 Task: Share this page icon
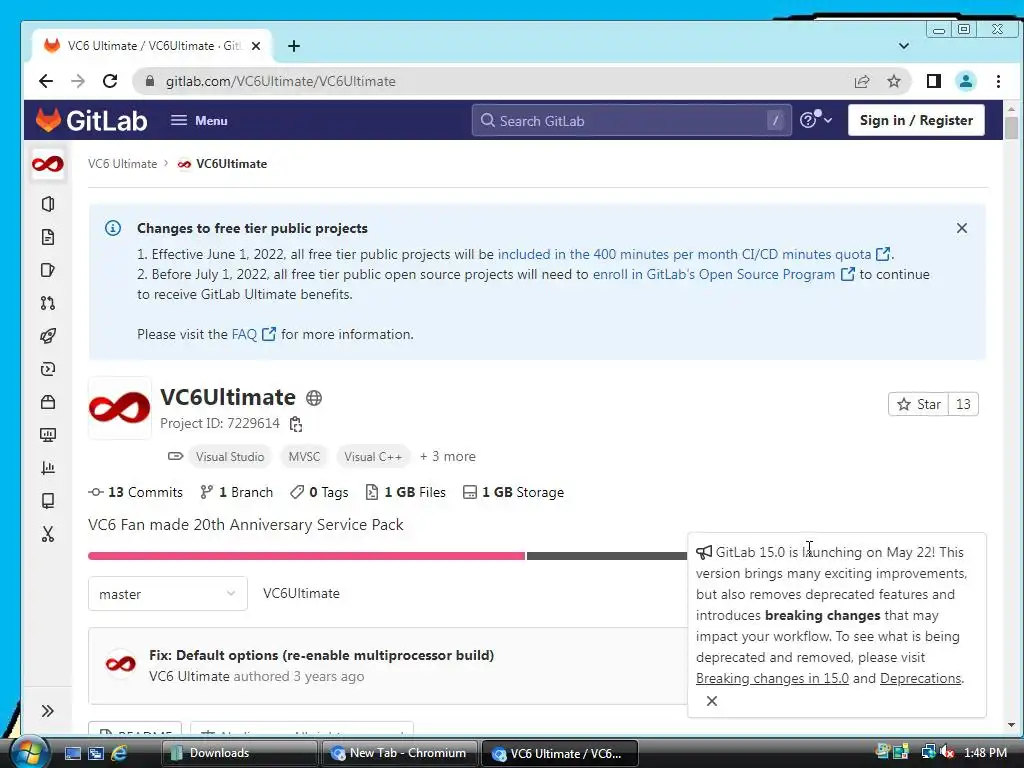coord(862,81)
